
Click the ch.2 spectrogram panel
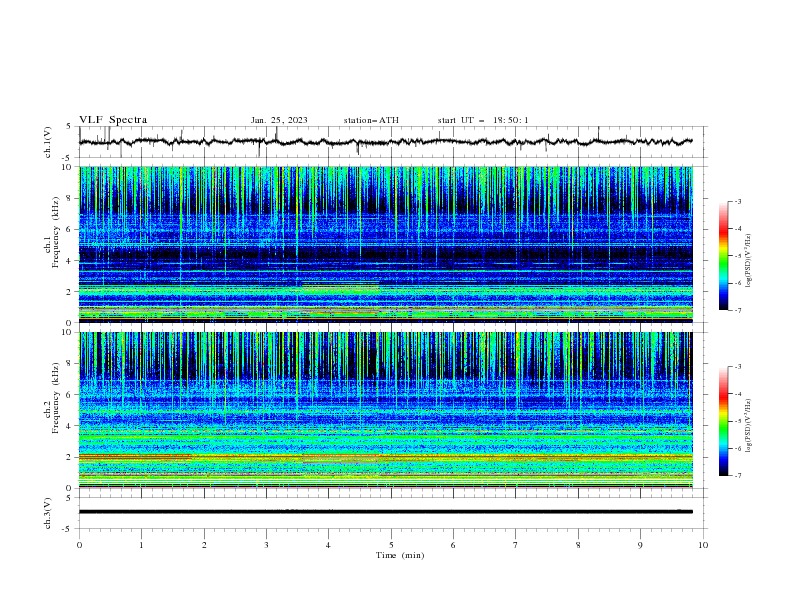[x=386, y=410]
